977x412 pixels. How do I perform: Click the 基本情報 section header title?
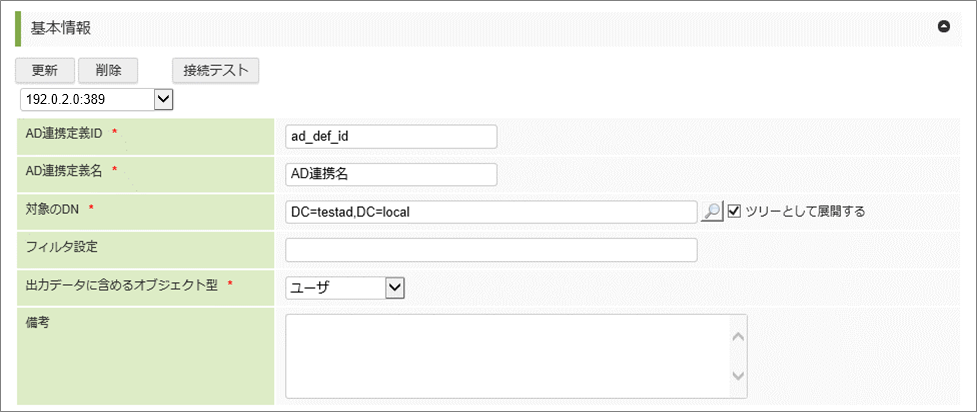[x=61, y=27]
